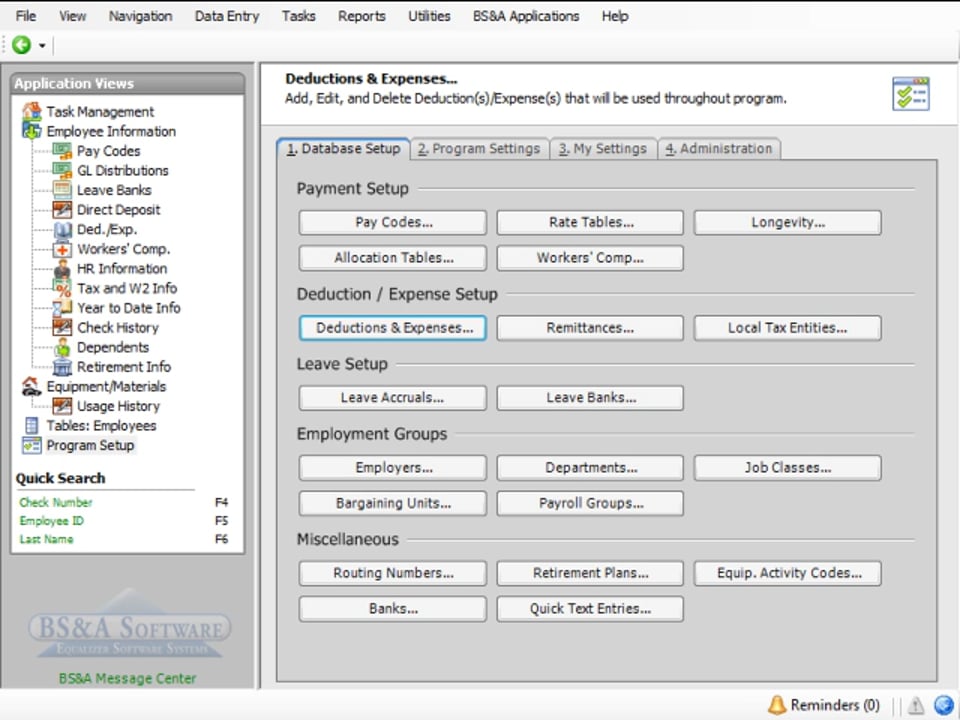The height and width of the screenshot is (720, 960).
Task: Click the Dependents icon
Action: 62,347
